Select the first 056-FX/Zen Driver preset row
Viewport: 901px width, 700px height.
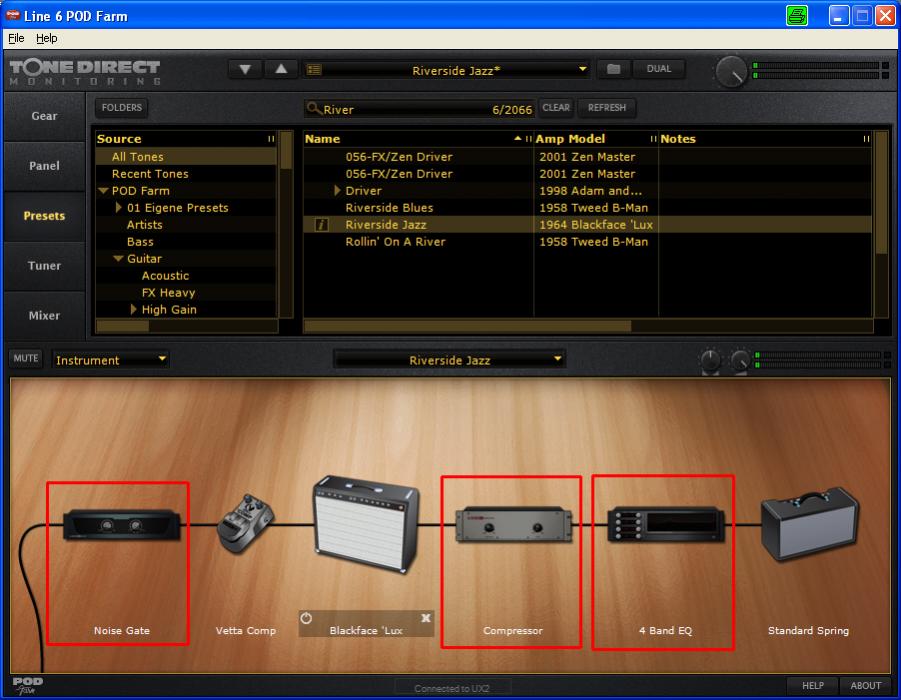click(587, 157)
